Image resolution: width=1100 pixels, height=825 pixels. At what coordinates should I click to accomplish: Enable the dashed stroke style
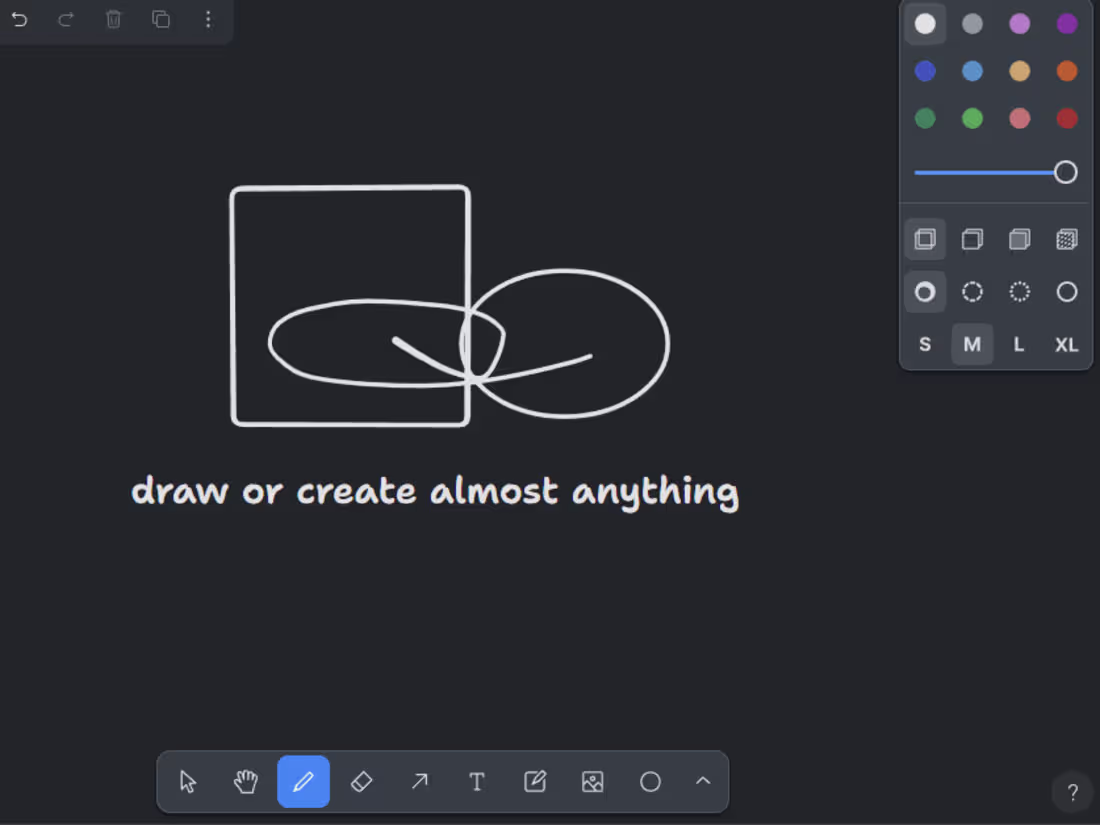972,291
